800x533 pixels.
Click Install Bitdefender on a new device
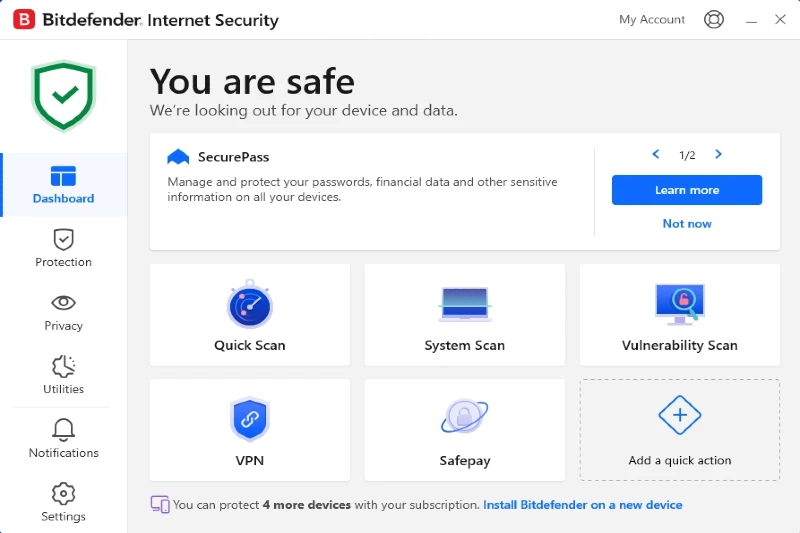point(583,505)
